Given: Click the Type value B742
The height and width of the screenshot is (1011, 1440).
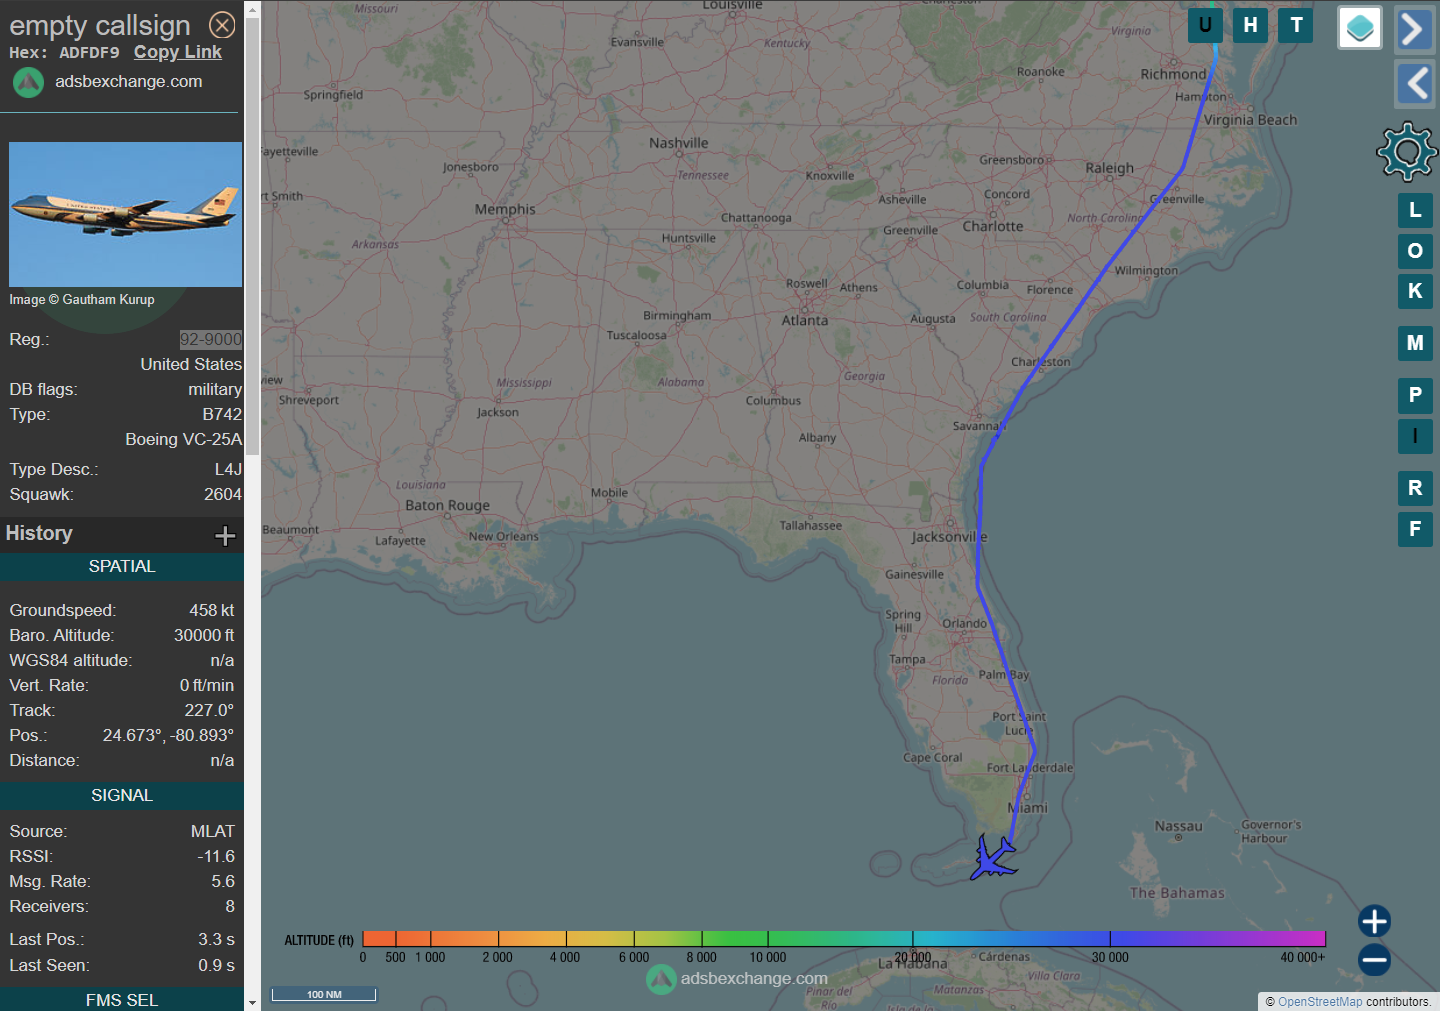Looking at the screenshot, I should tap(222, 415).
